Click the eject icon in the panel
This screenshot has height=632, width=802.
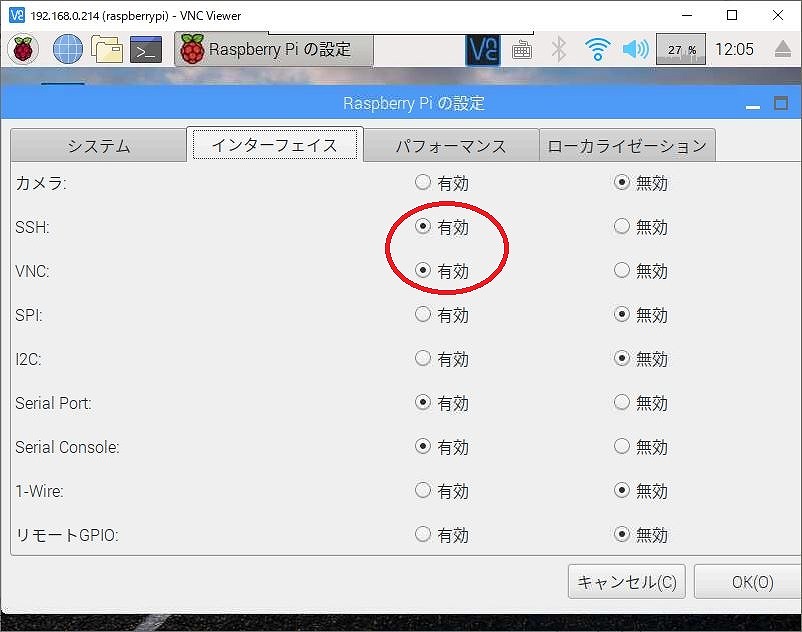(x=783, y=50)
